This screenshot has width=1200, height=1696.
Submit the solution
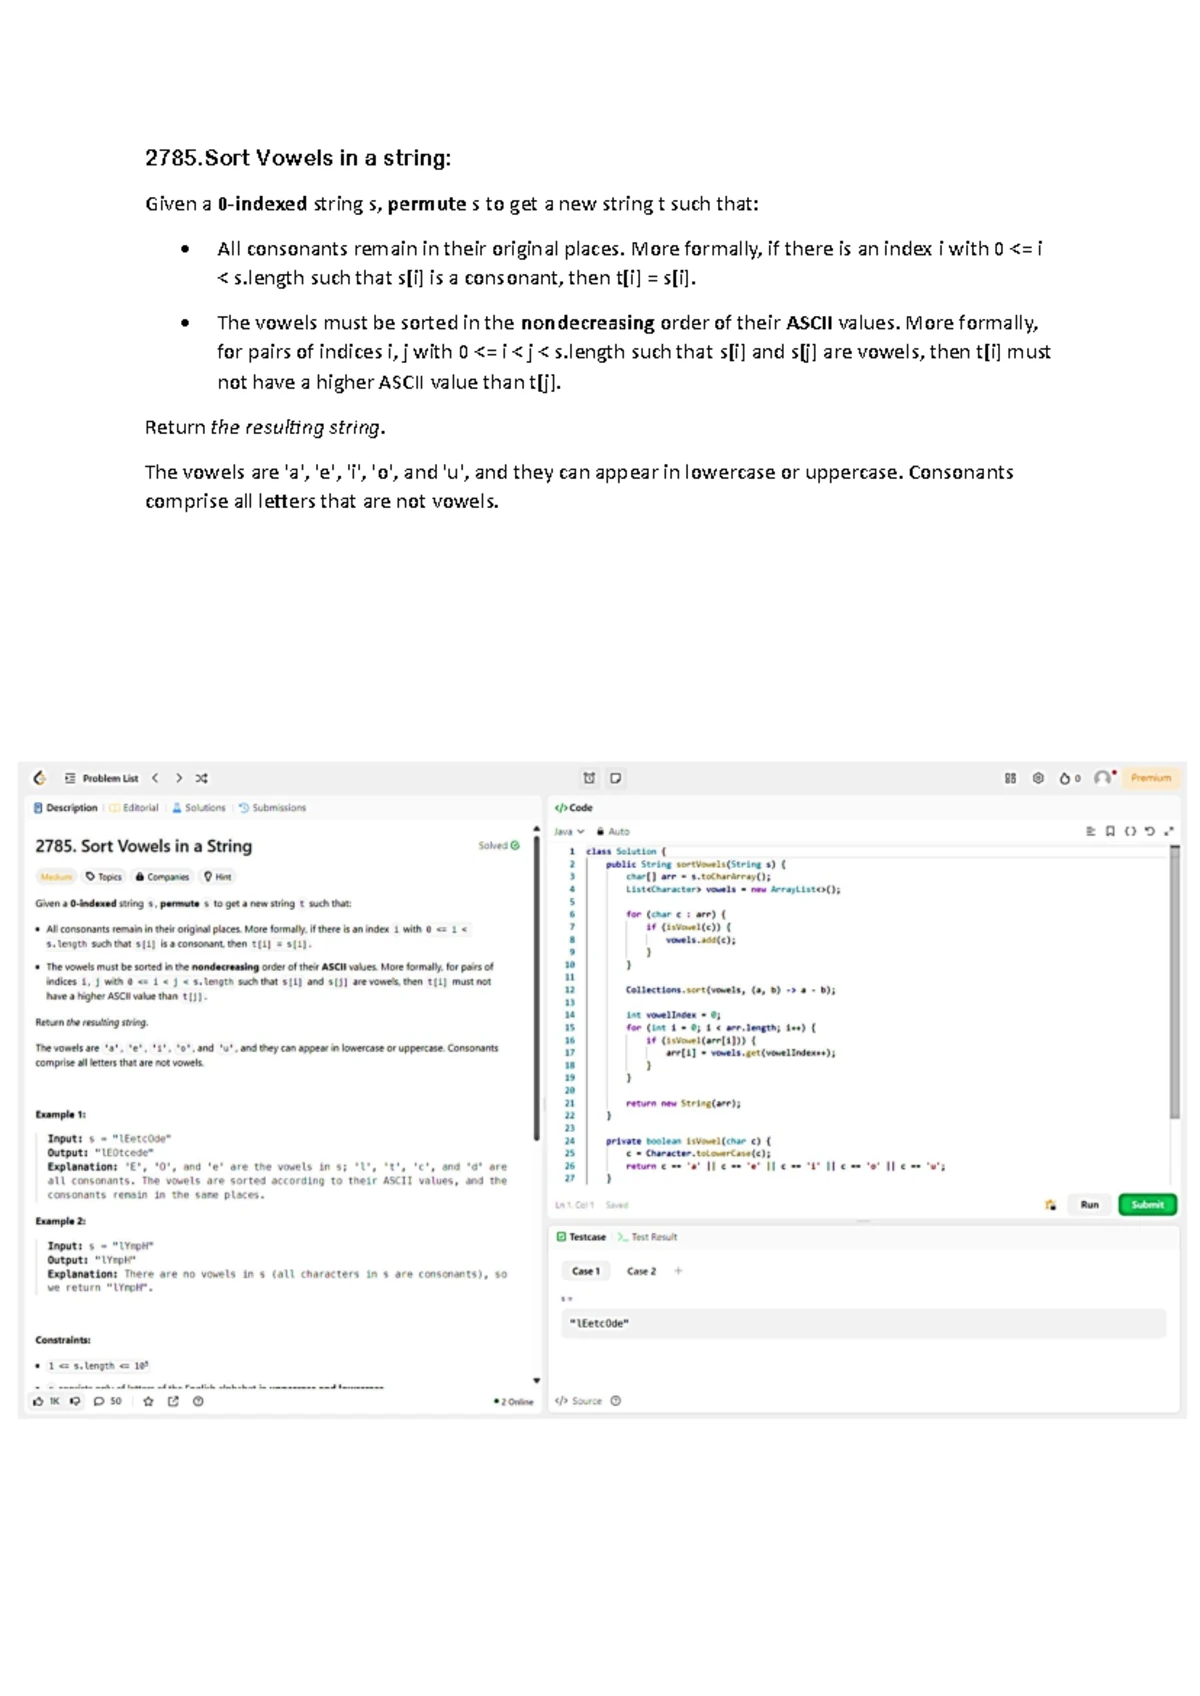[1147, 1205]
